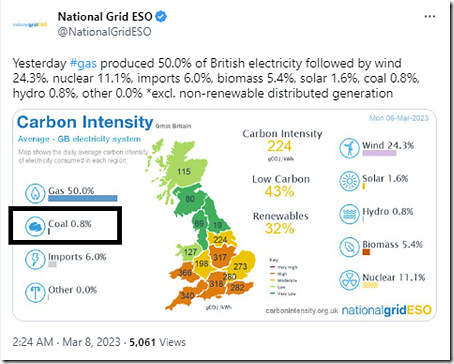Click the Solar sun icon
This screenshot has width=454, height=364.
coord(349,181)
